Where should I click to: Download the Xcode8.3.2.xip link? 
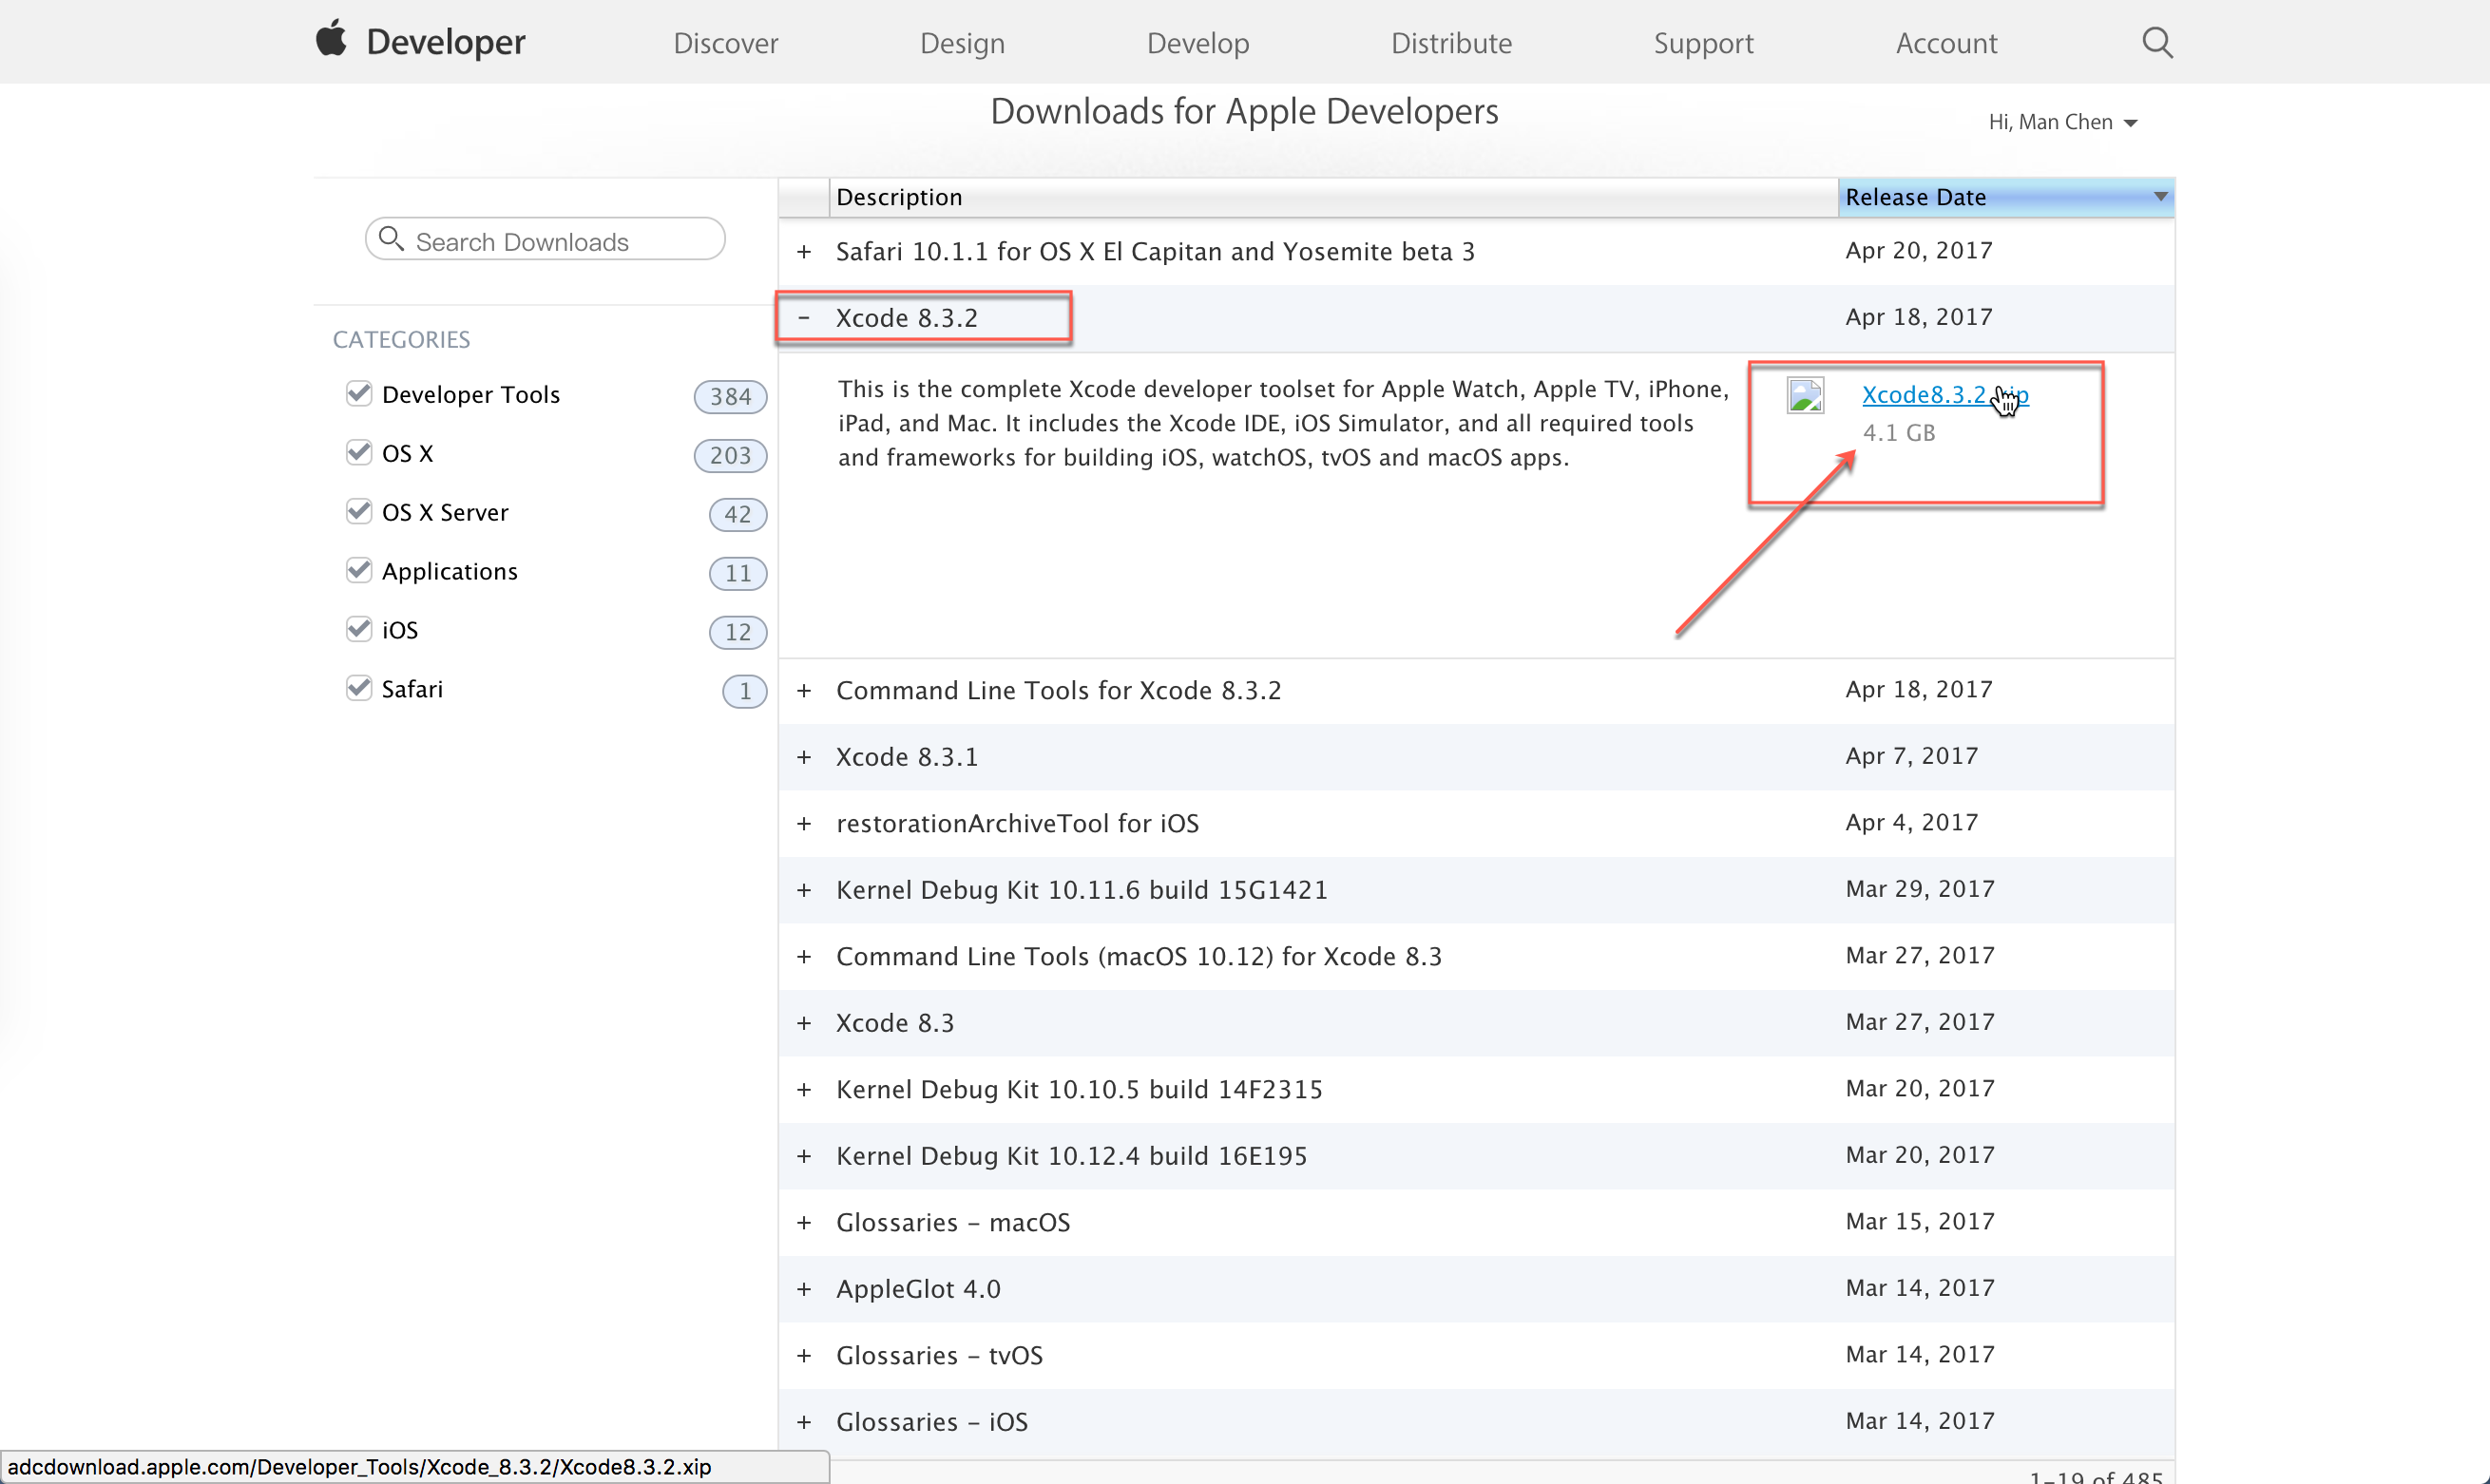(1944, 395)
